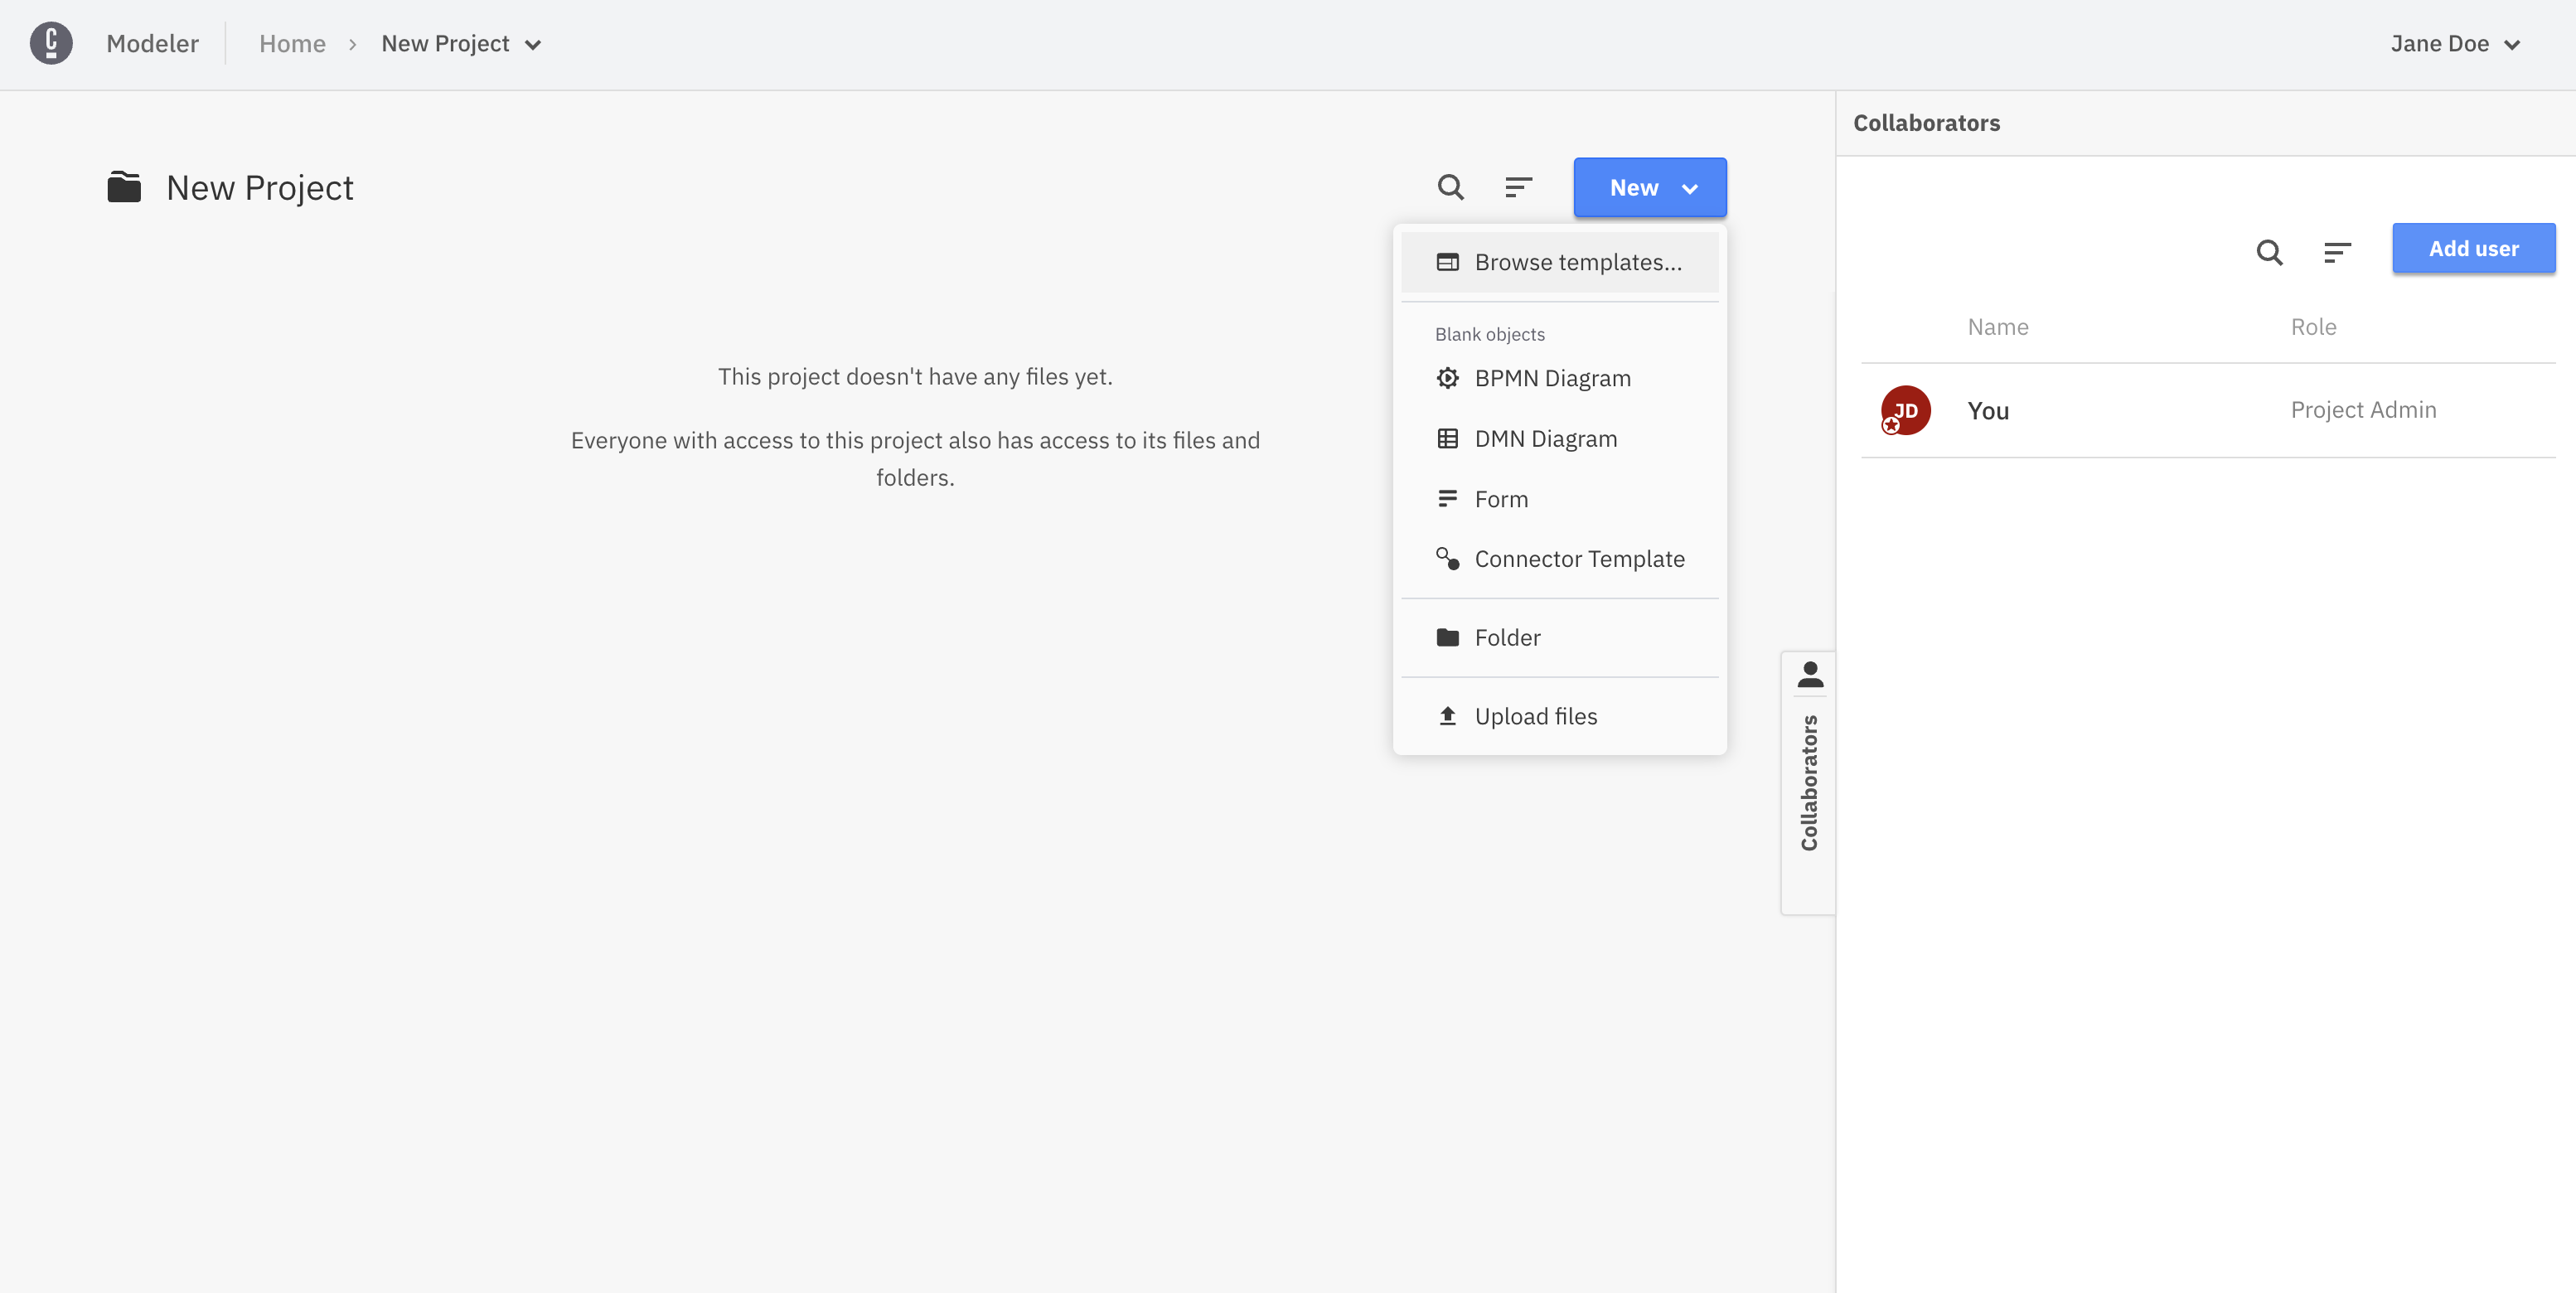This screenshot has height=1293, width=2576.
Task: Click the Folder icon in dropdown
Action: point(1446,637)
